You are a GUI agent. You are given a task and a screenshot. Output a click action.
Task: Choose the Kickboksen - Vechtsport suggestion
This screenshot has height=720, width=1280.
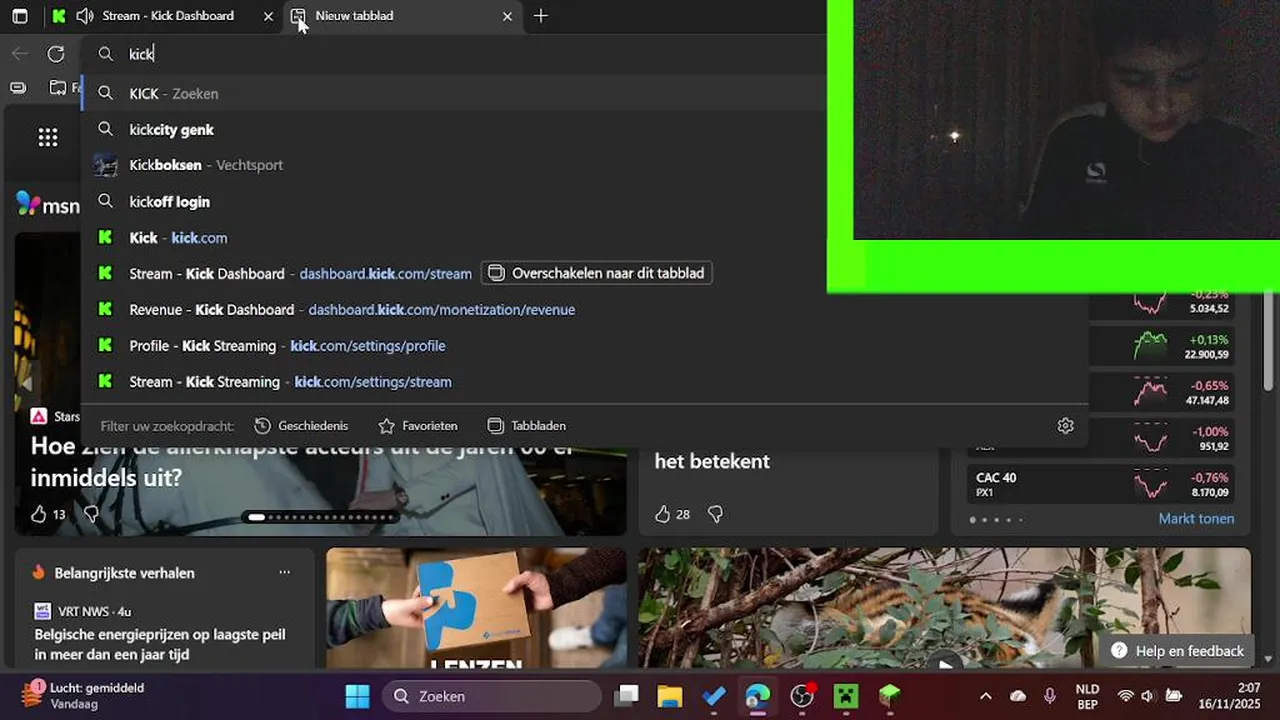[585, 165]
